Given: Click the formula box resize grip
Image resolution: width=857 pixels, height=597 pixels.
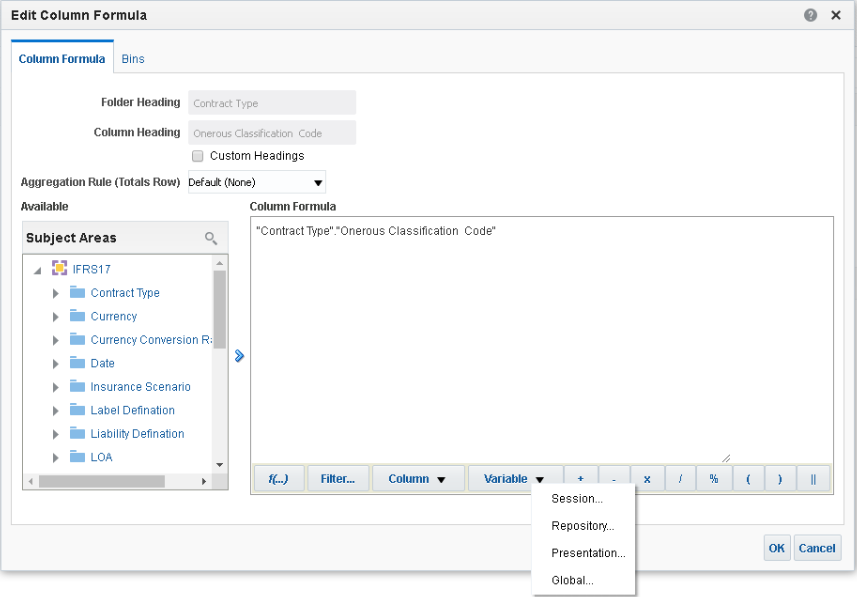Looking at the screenshot, I should coord(726,458).
